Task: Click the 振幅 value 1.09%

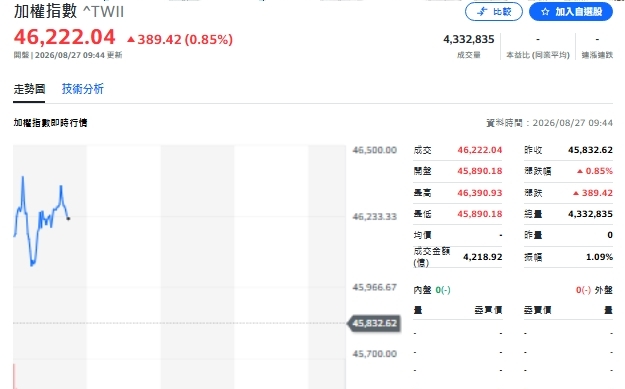Action: tap(599, 257)
